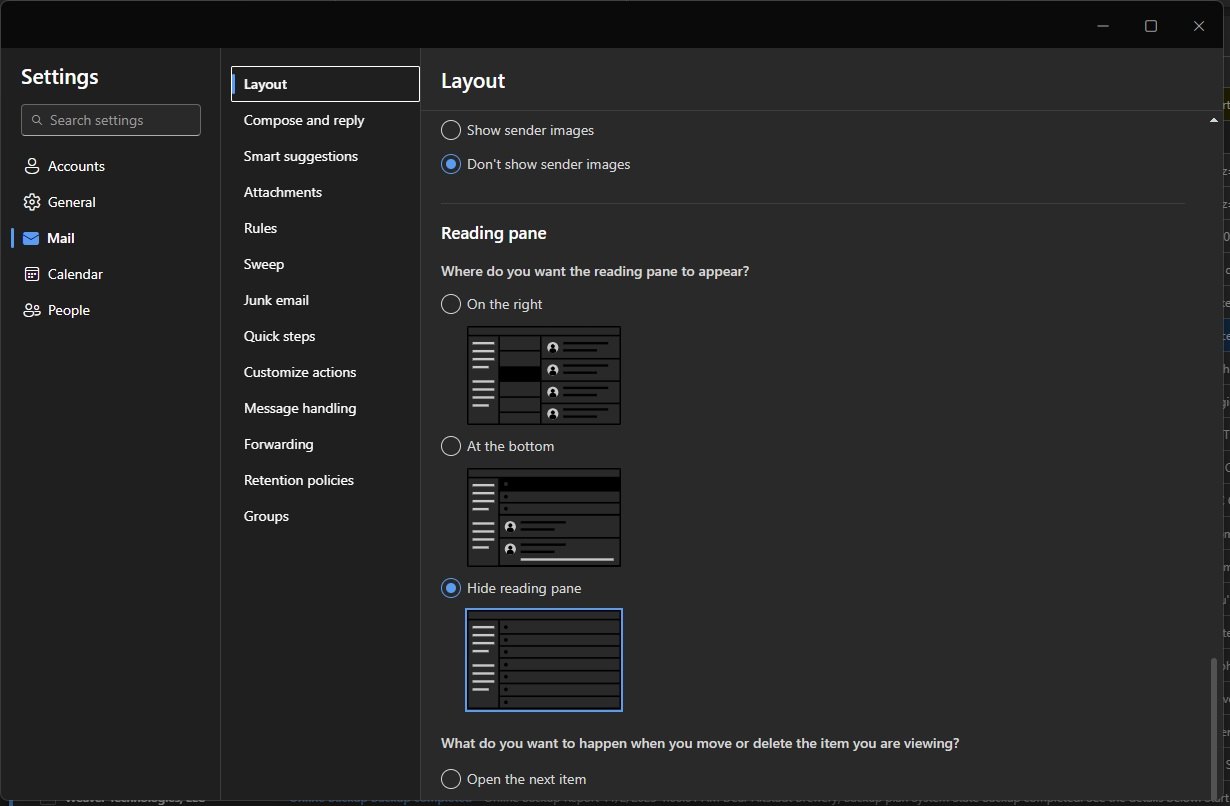This screenshot has width=1230, height=806.
Task: Go to Rules settings page
Action: tap(260, 228)
